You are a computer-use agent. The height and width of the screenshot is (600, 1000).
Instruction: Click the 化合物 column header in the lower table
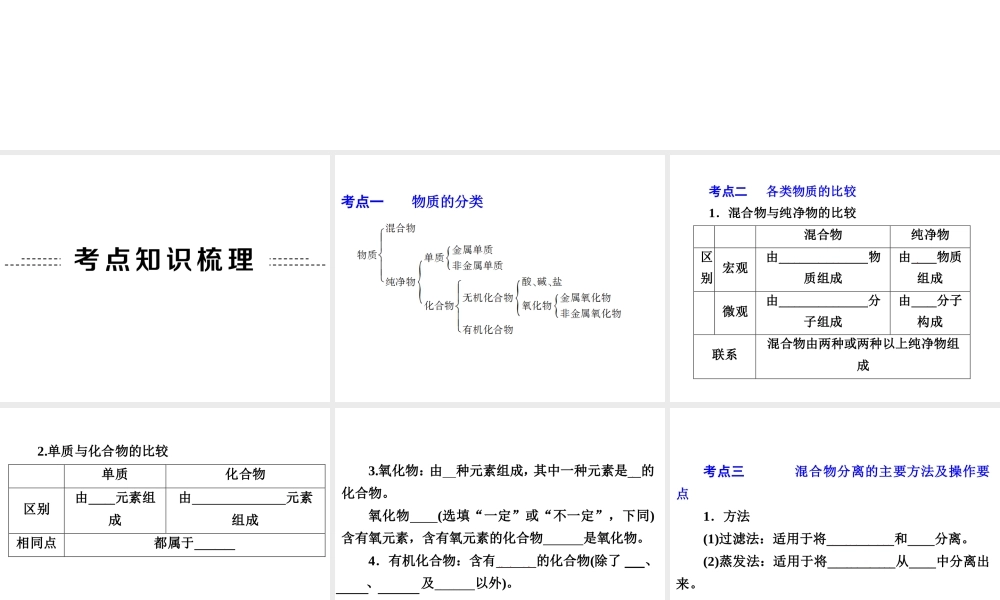(246, 474)
